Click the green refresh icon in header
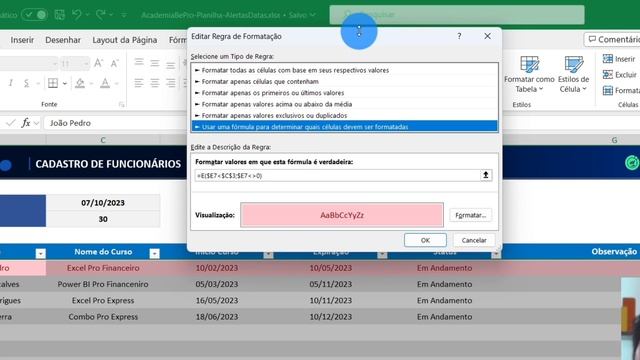The width and height of the screenshot is (640, 360). pos(632,162)
